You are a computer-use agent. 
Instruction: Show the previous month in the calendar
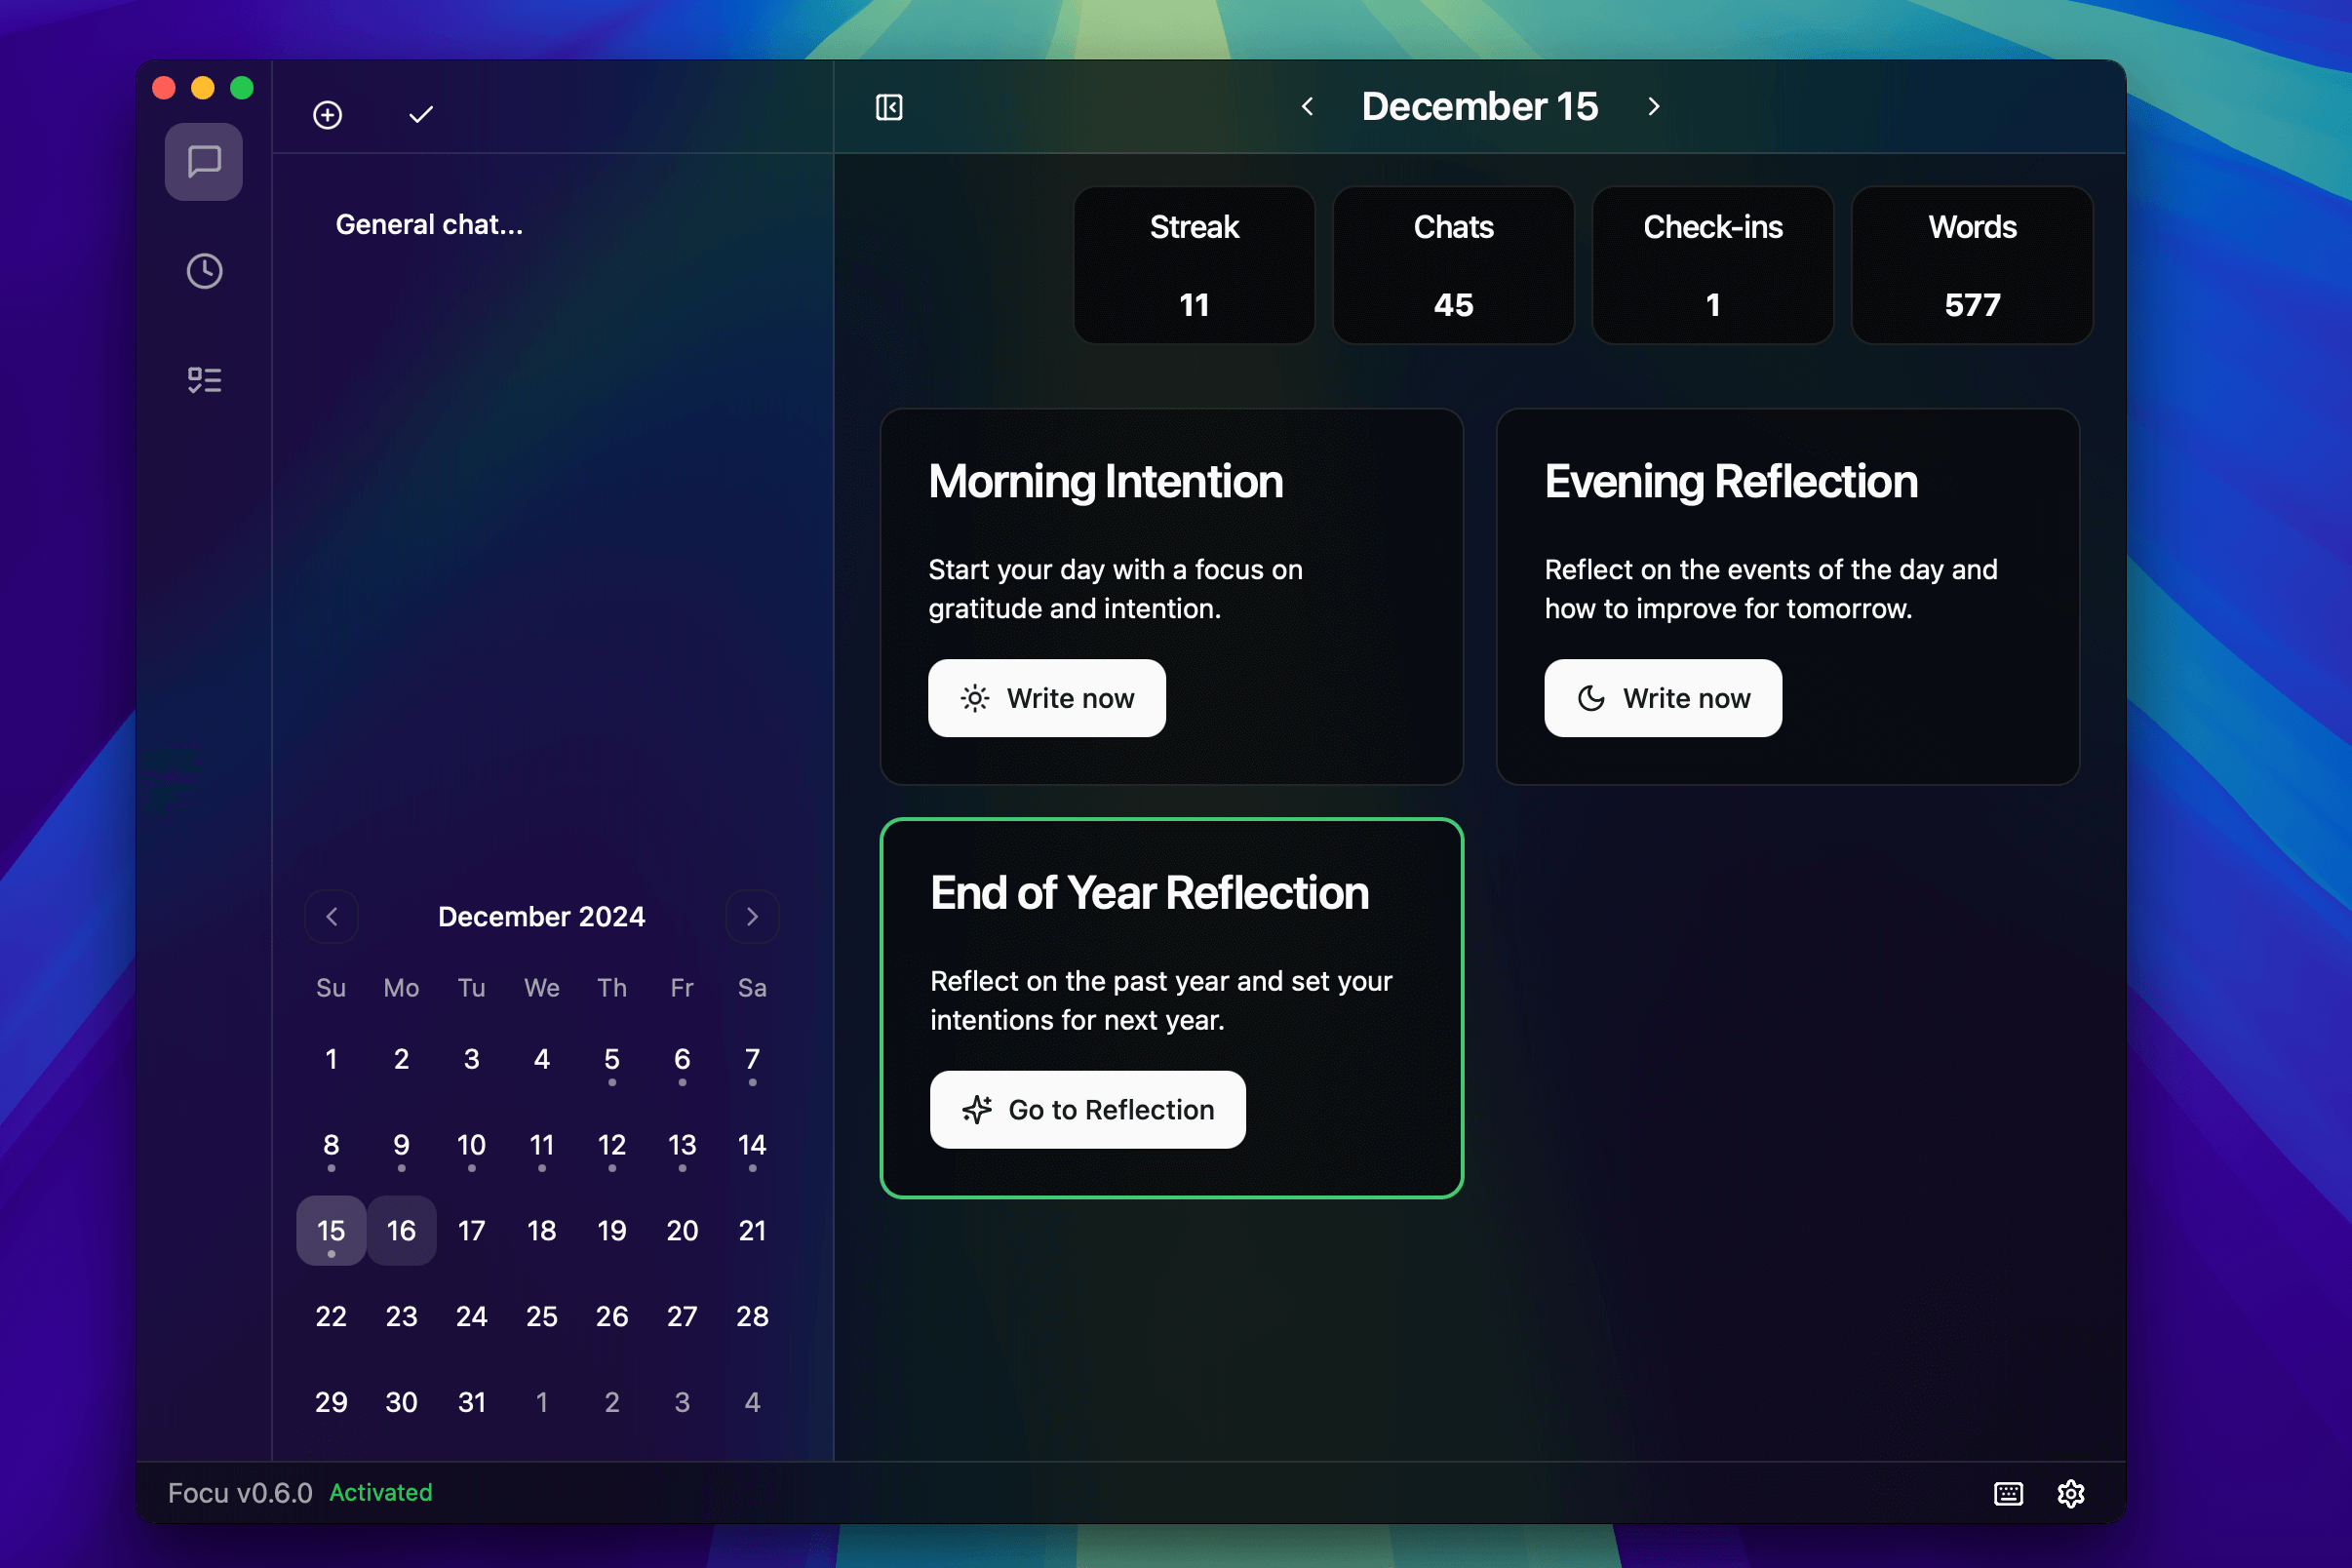pyautogui.click(x=331, y=916)
